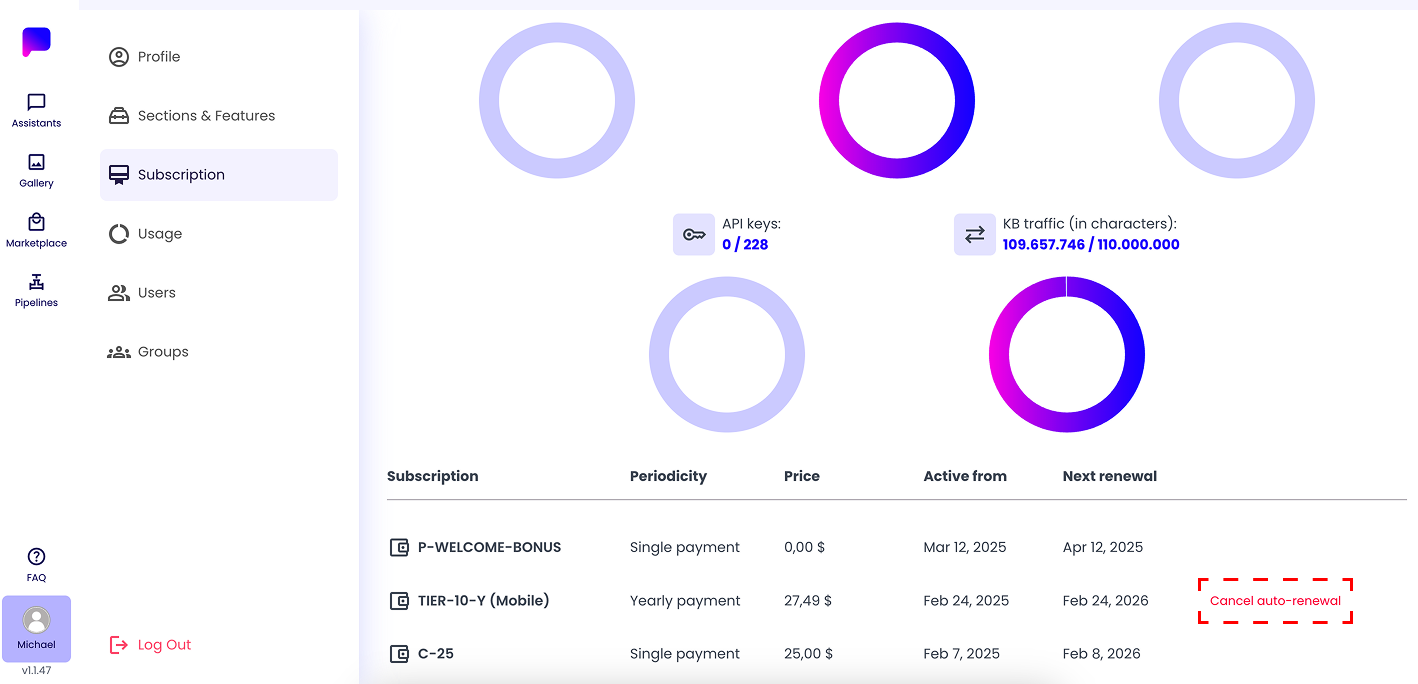This screenshot has width=1418, height=684.
Task: Open the Pipelines icon in sidebar
Action: click(36, 282)
